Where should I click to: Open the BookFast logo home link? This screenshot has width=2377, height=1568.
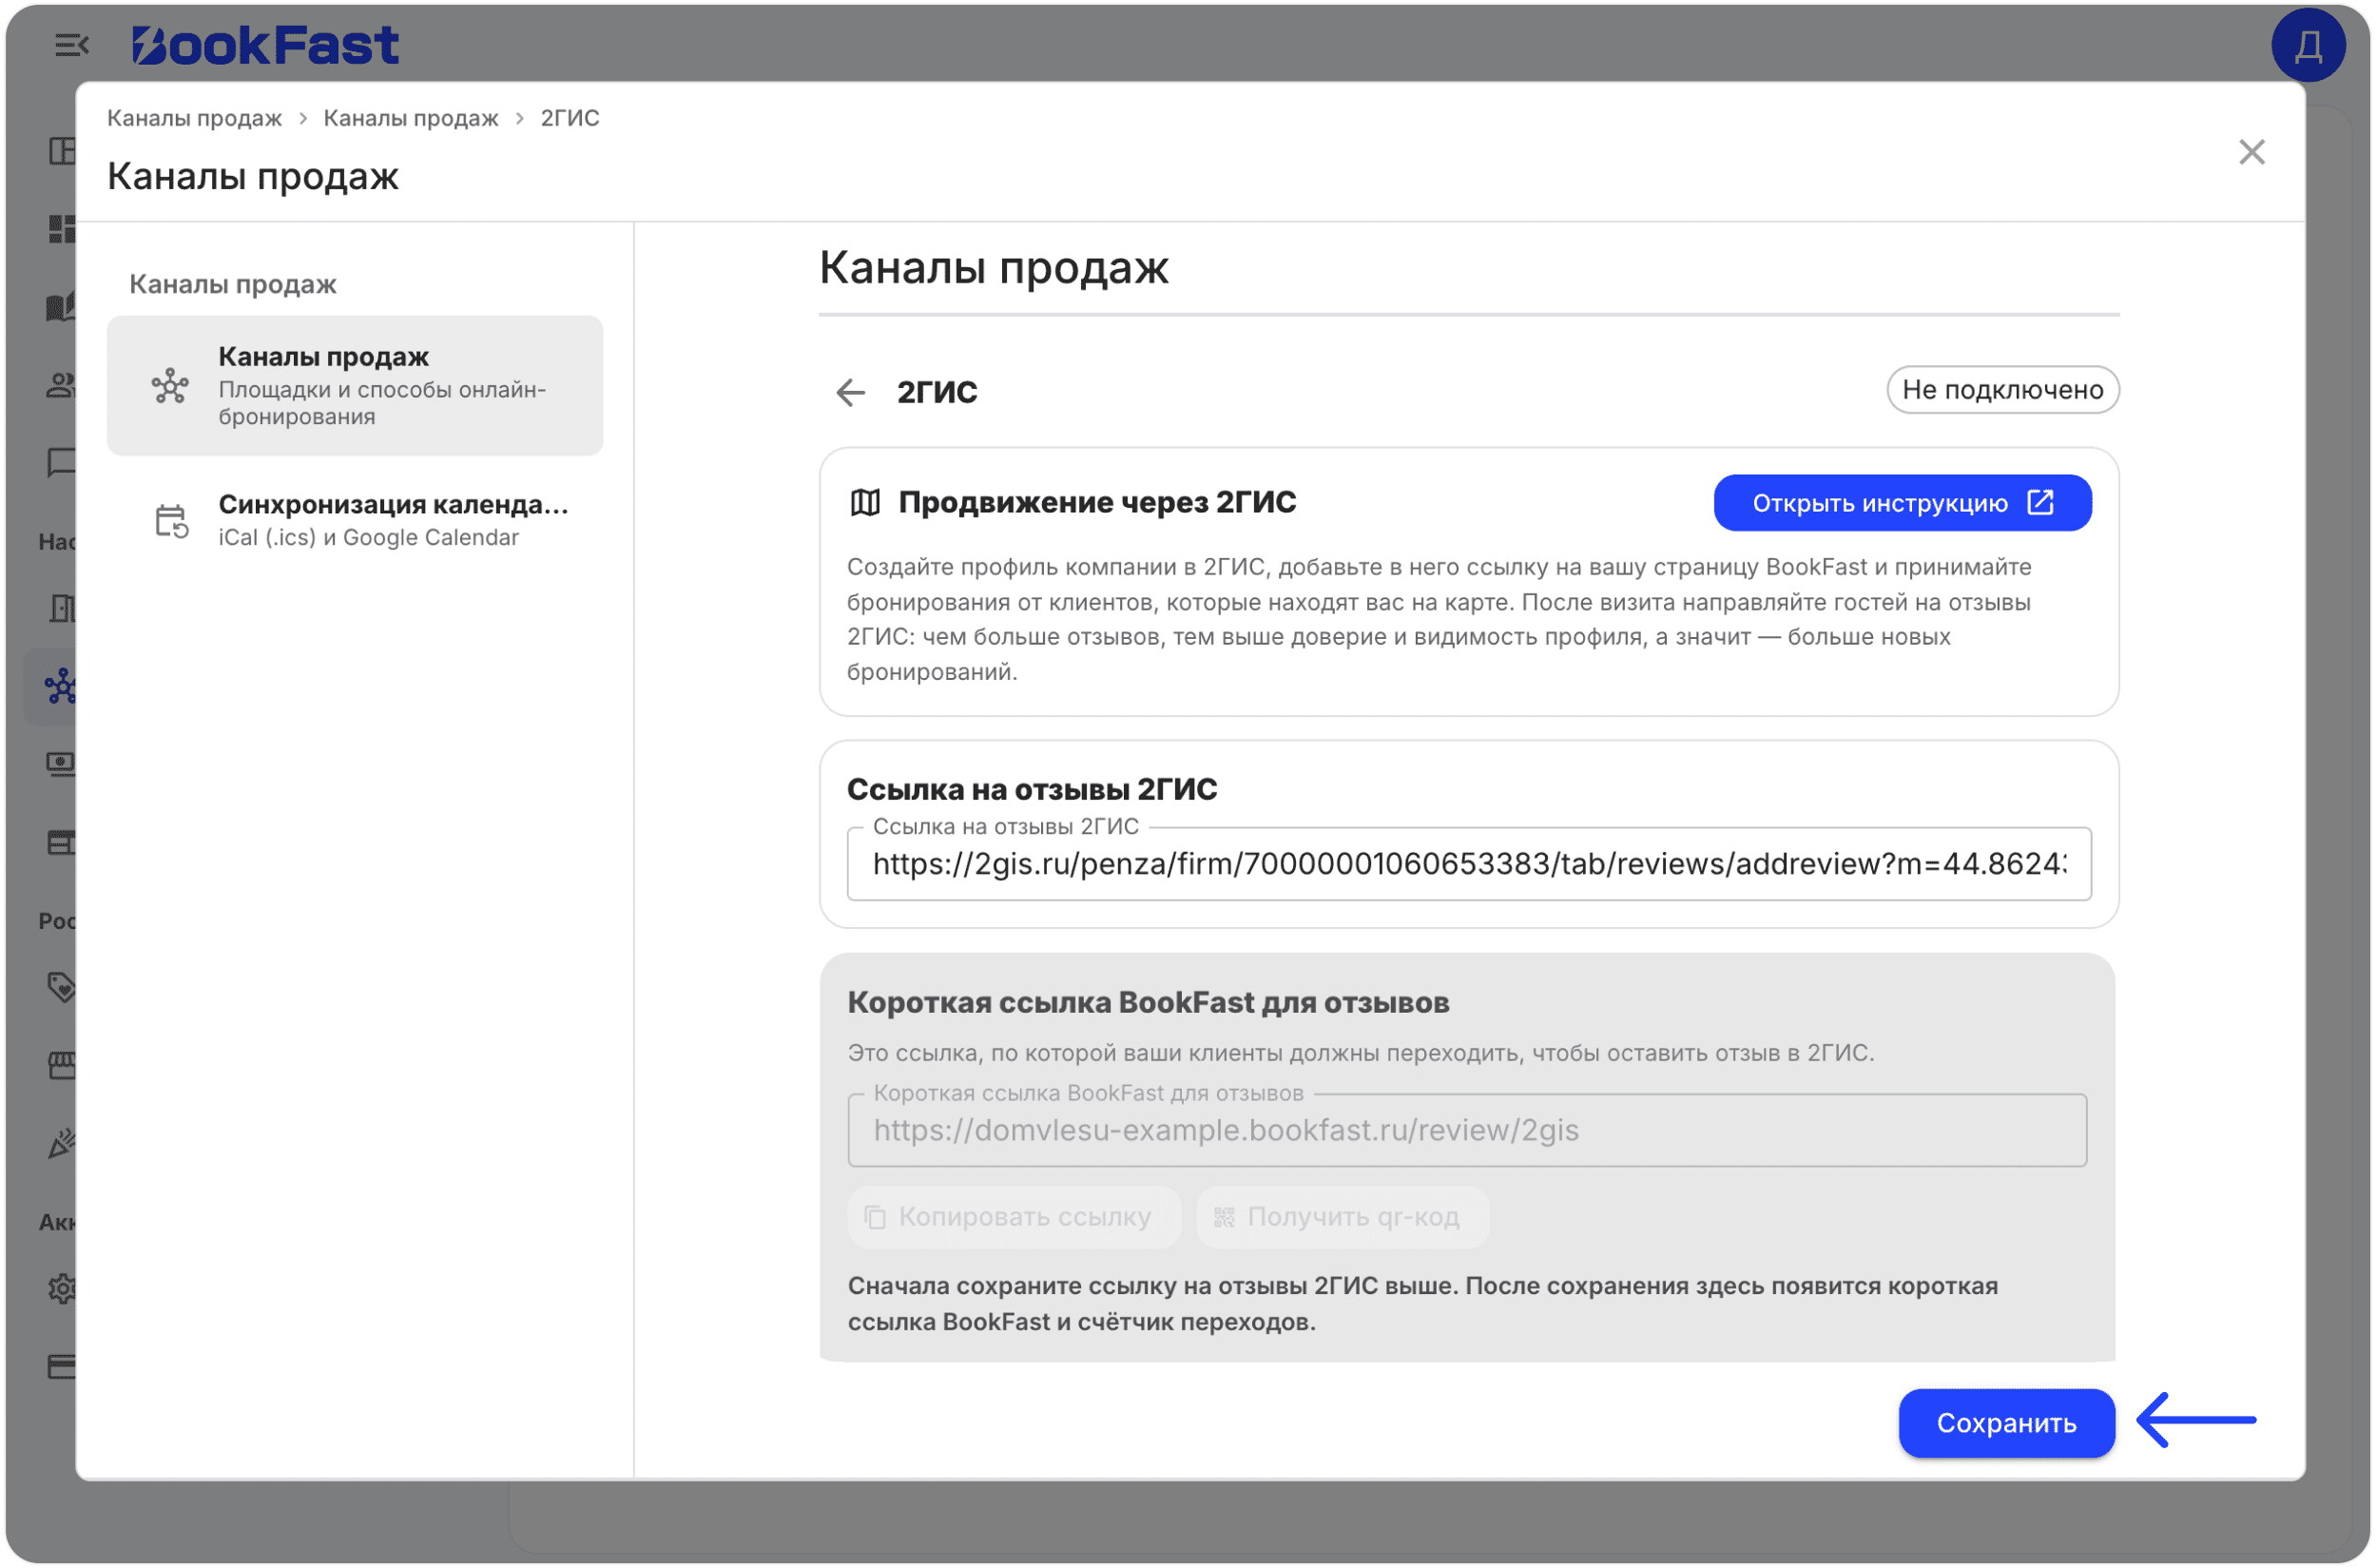click(x=265, y=45)
